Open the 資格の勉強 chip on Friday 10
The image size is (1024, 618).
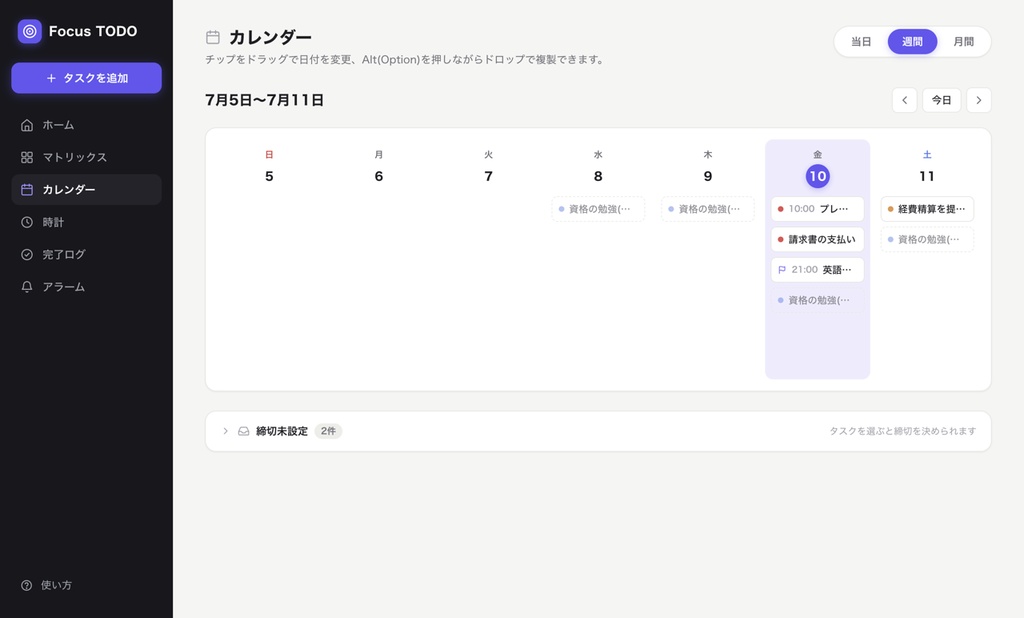[x=818, y=300]
